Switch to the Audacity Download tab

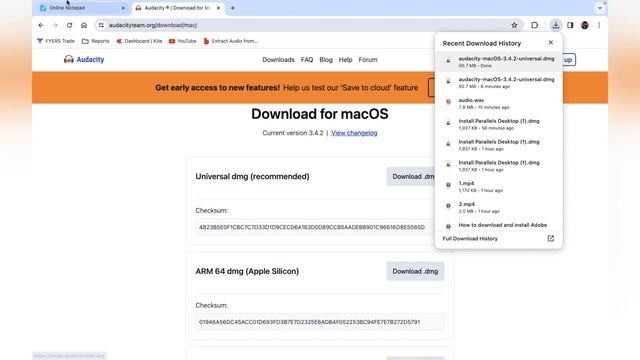pyautogui.click(x=178, y=8)
